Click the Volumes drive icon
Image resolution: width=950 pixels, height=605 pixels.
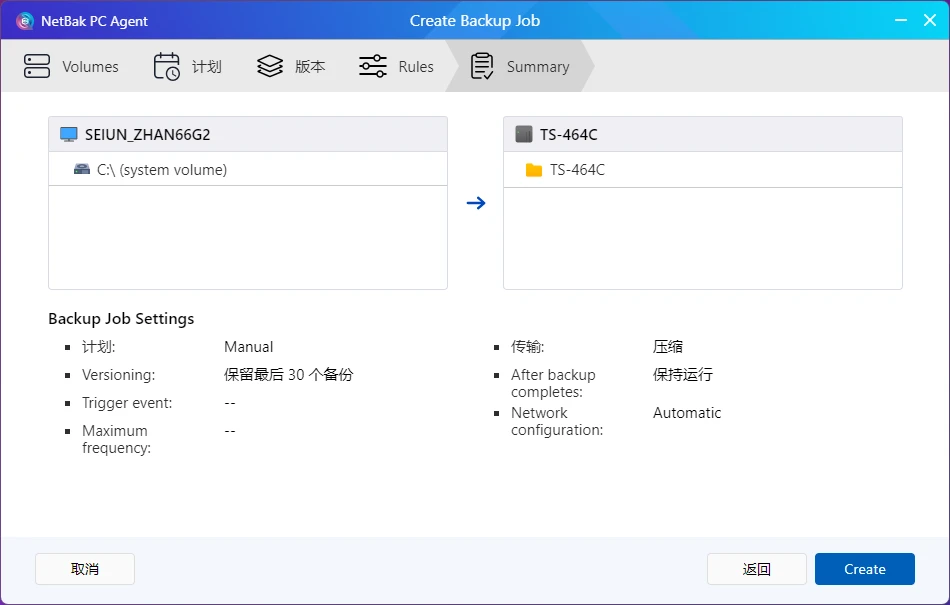[37, 67]
